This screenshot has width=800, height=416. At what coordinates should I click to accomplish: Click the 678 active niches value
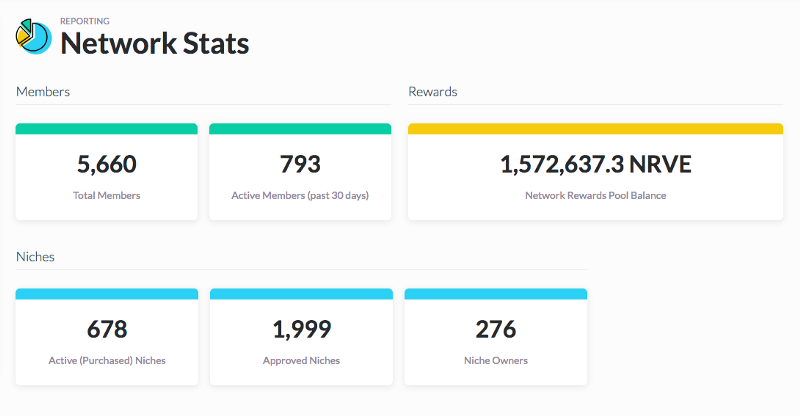click(107, 329)
